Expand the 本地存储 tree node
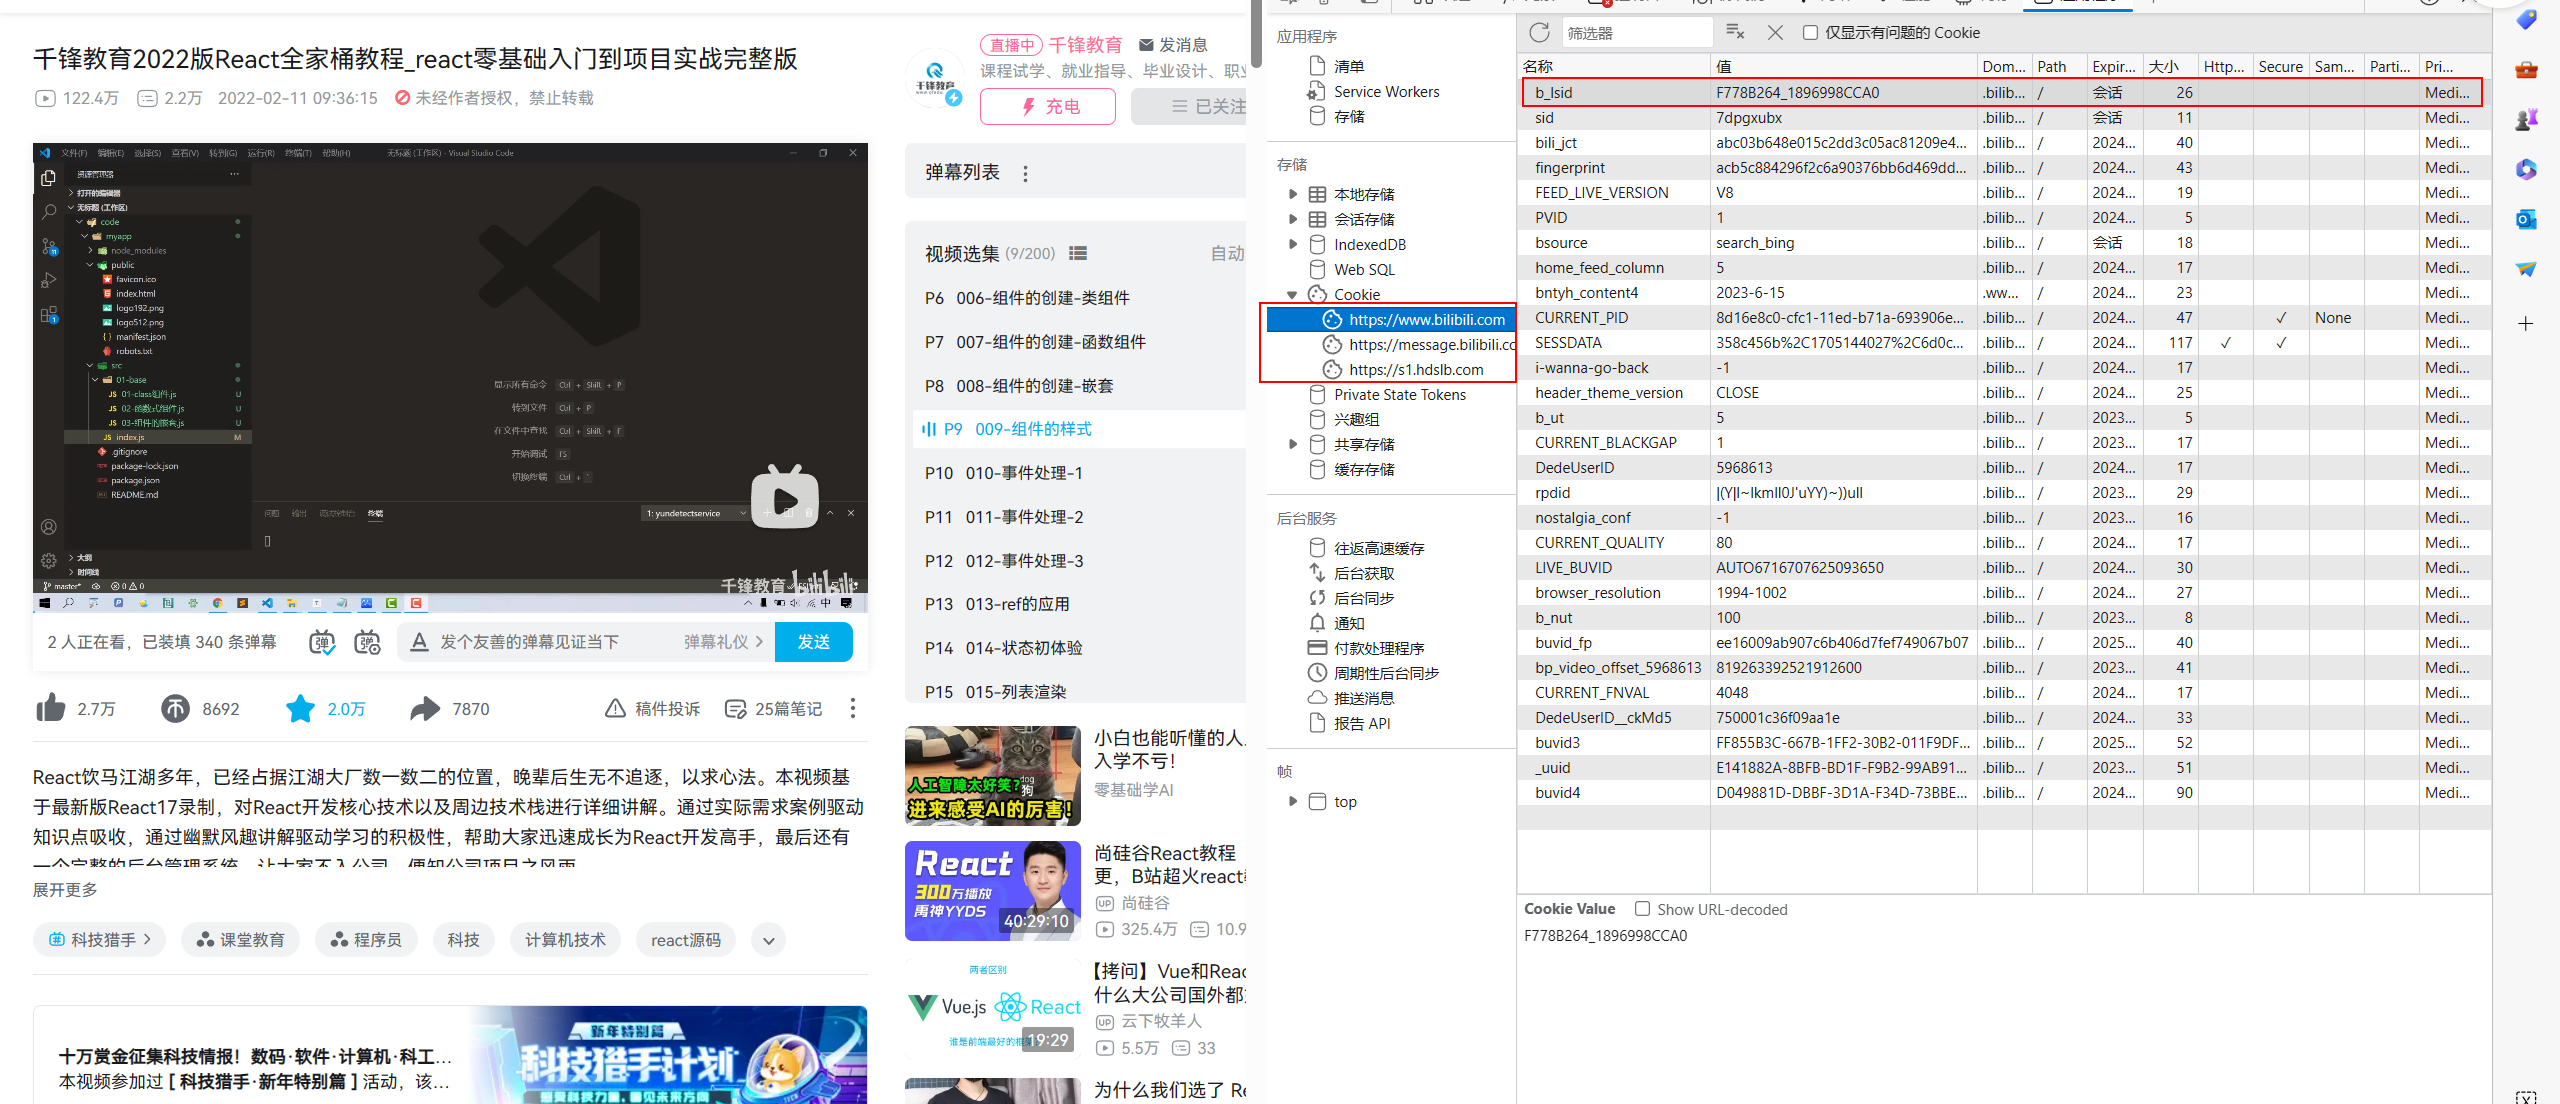 (1293, 193)
